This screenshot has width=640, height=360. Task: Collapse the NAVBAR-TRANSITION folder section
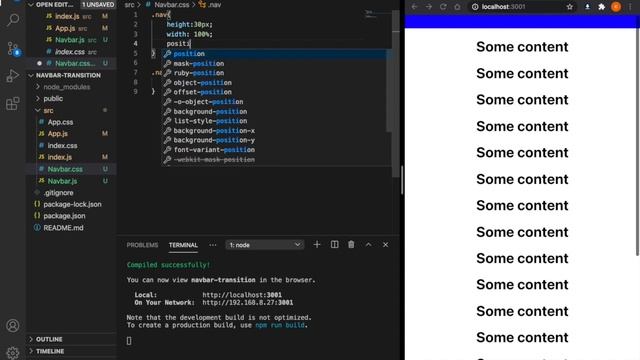[x=31, y=75]
